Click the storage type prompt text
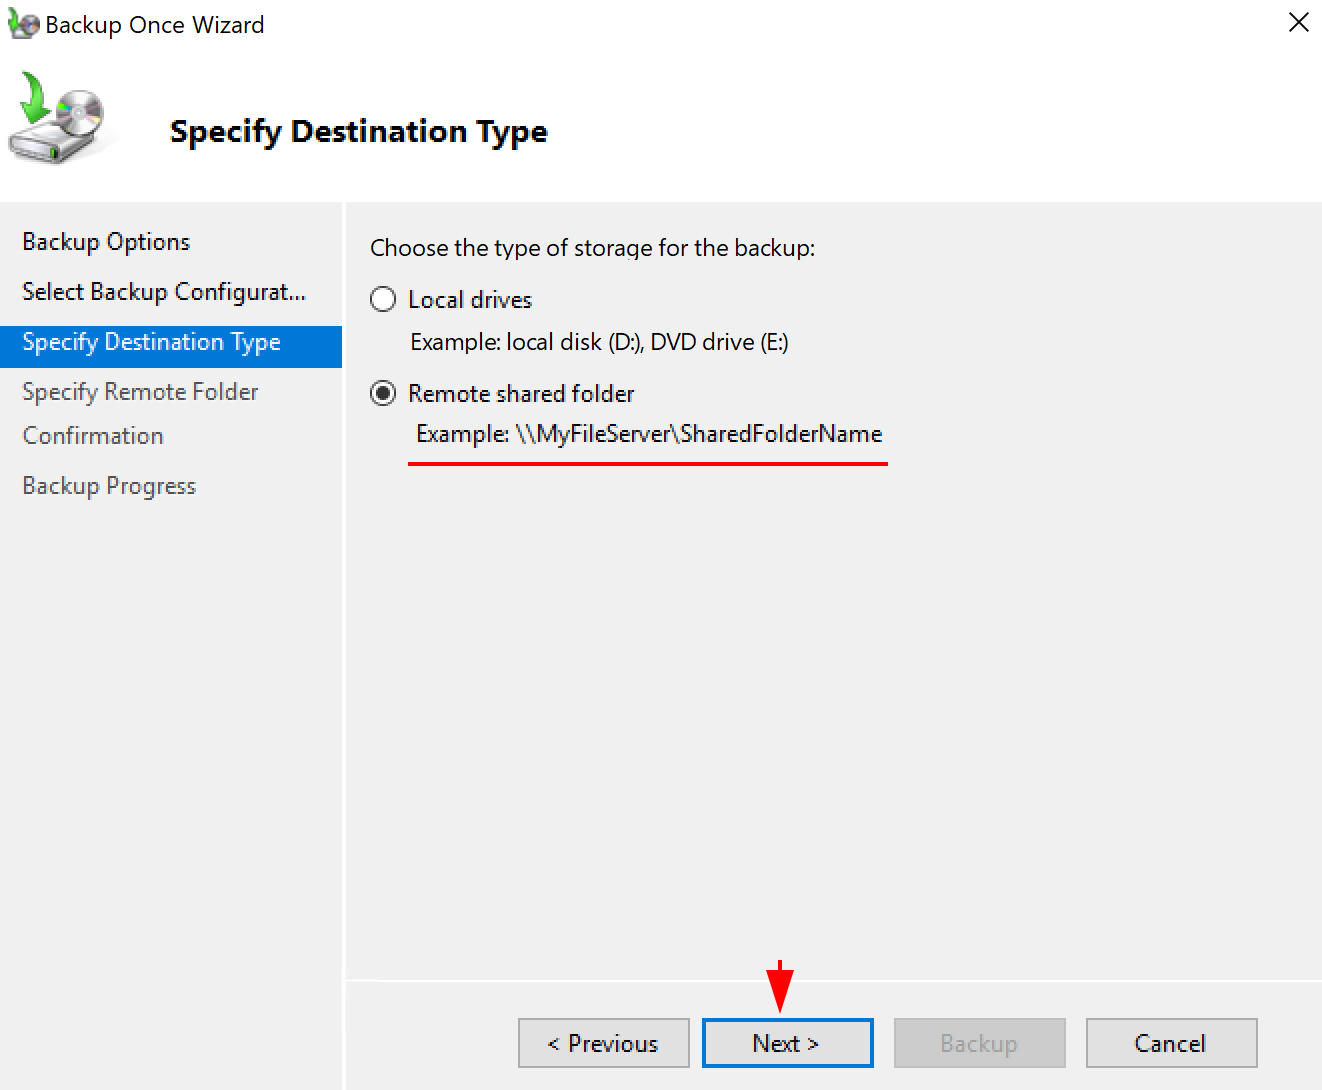This screenshot has width=1322, height=1090. coord(592,248)
